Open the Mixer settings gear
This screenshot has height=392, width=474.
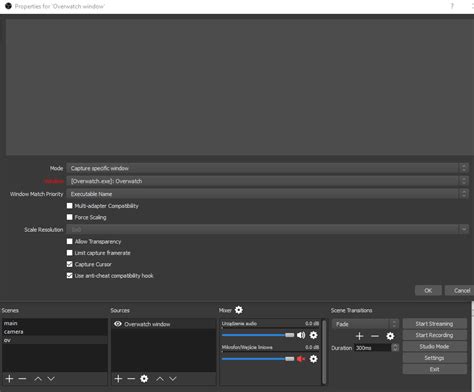tap(239, 310)
